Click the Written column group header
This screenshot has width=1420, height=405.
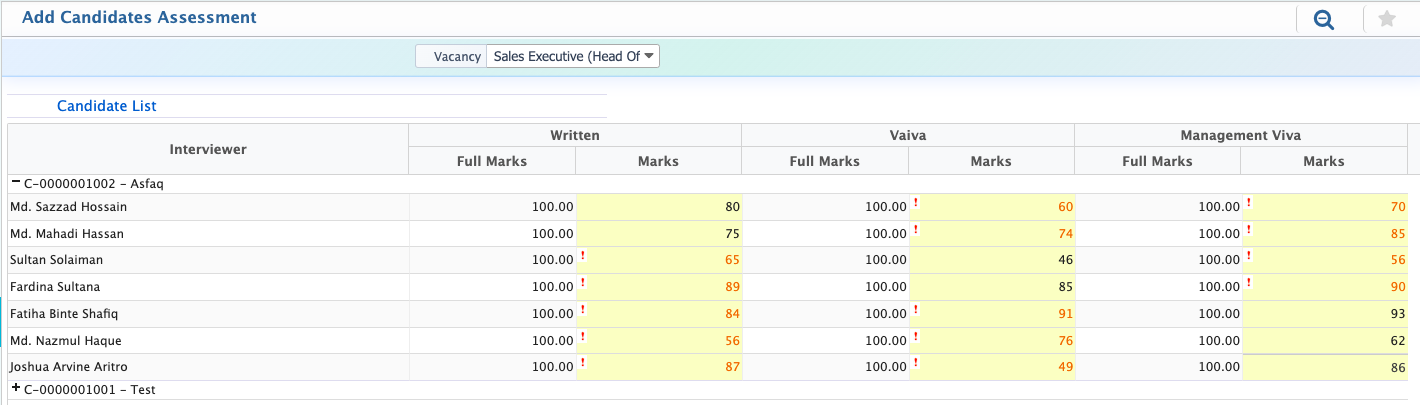(574, 135)
